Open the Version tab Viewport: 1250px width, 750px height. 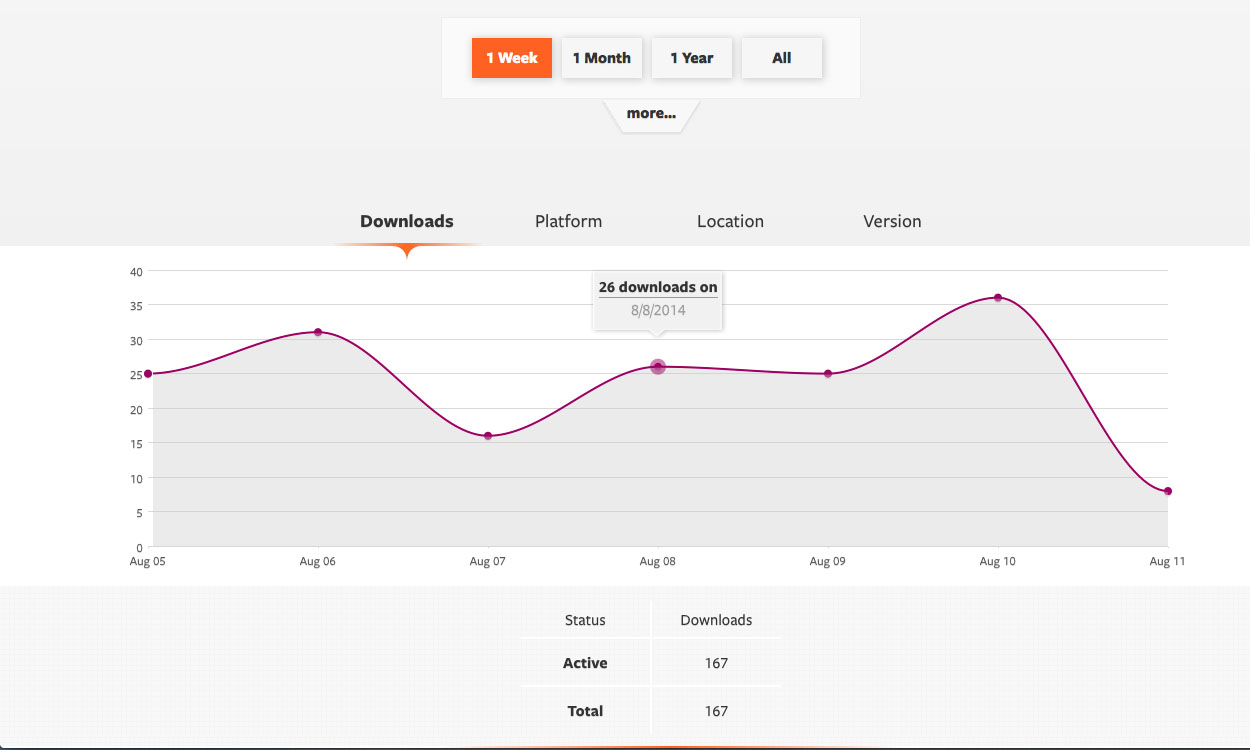tap(892, 221)
